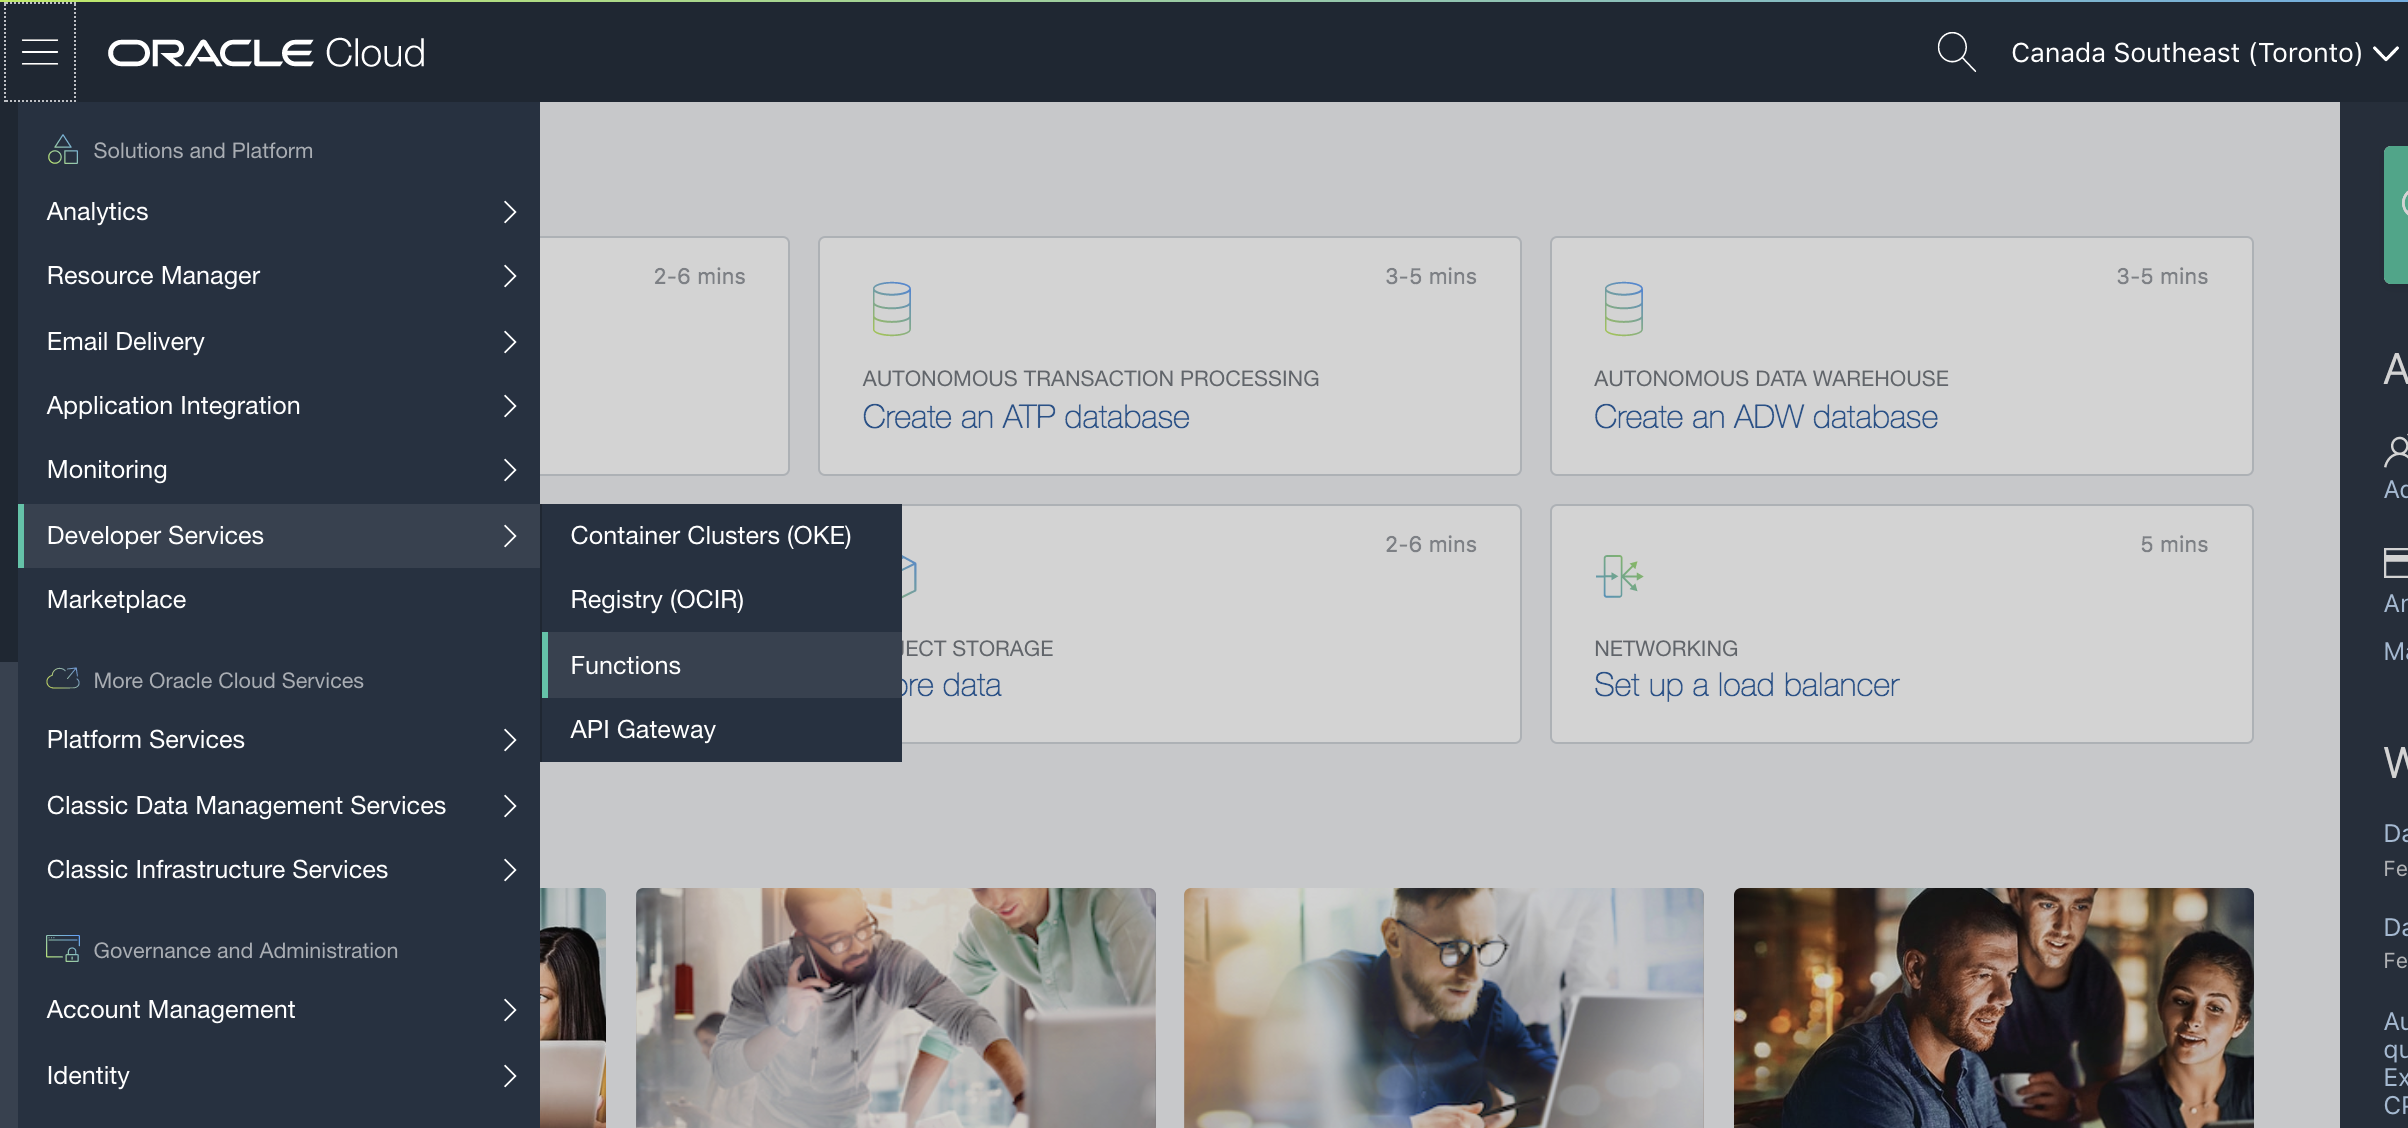Click the Create an ATP database link
Viewport: 2408px width, 1128px height.
click(x=1025, y=417)
